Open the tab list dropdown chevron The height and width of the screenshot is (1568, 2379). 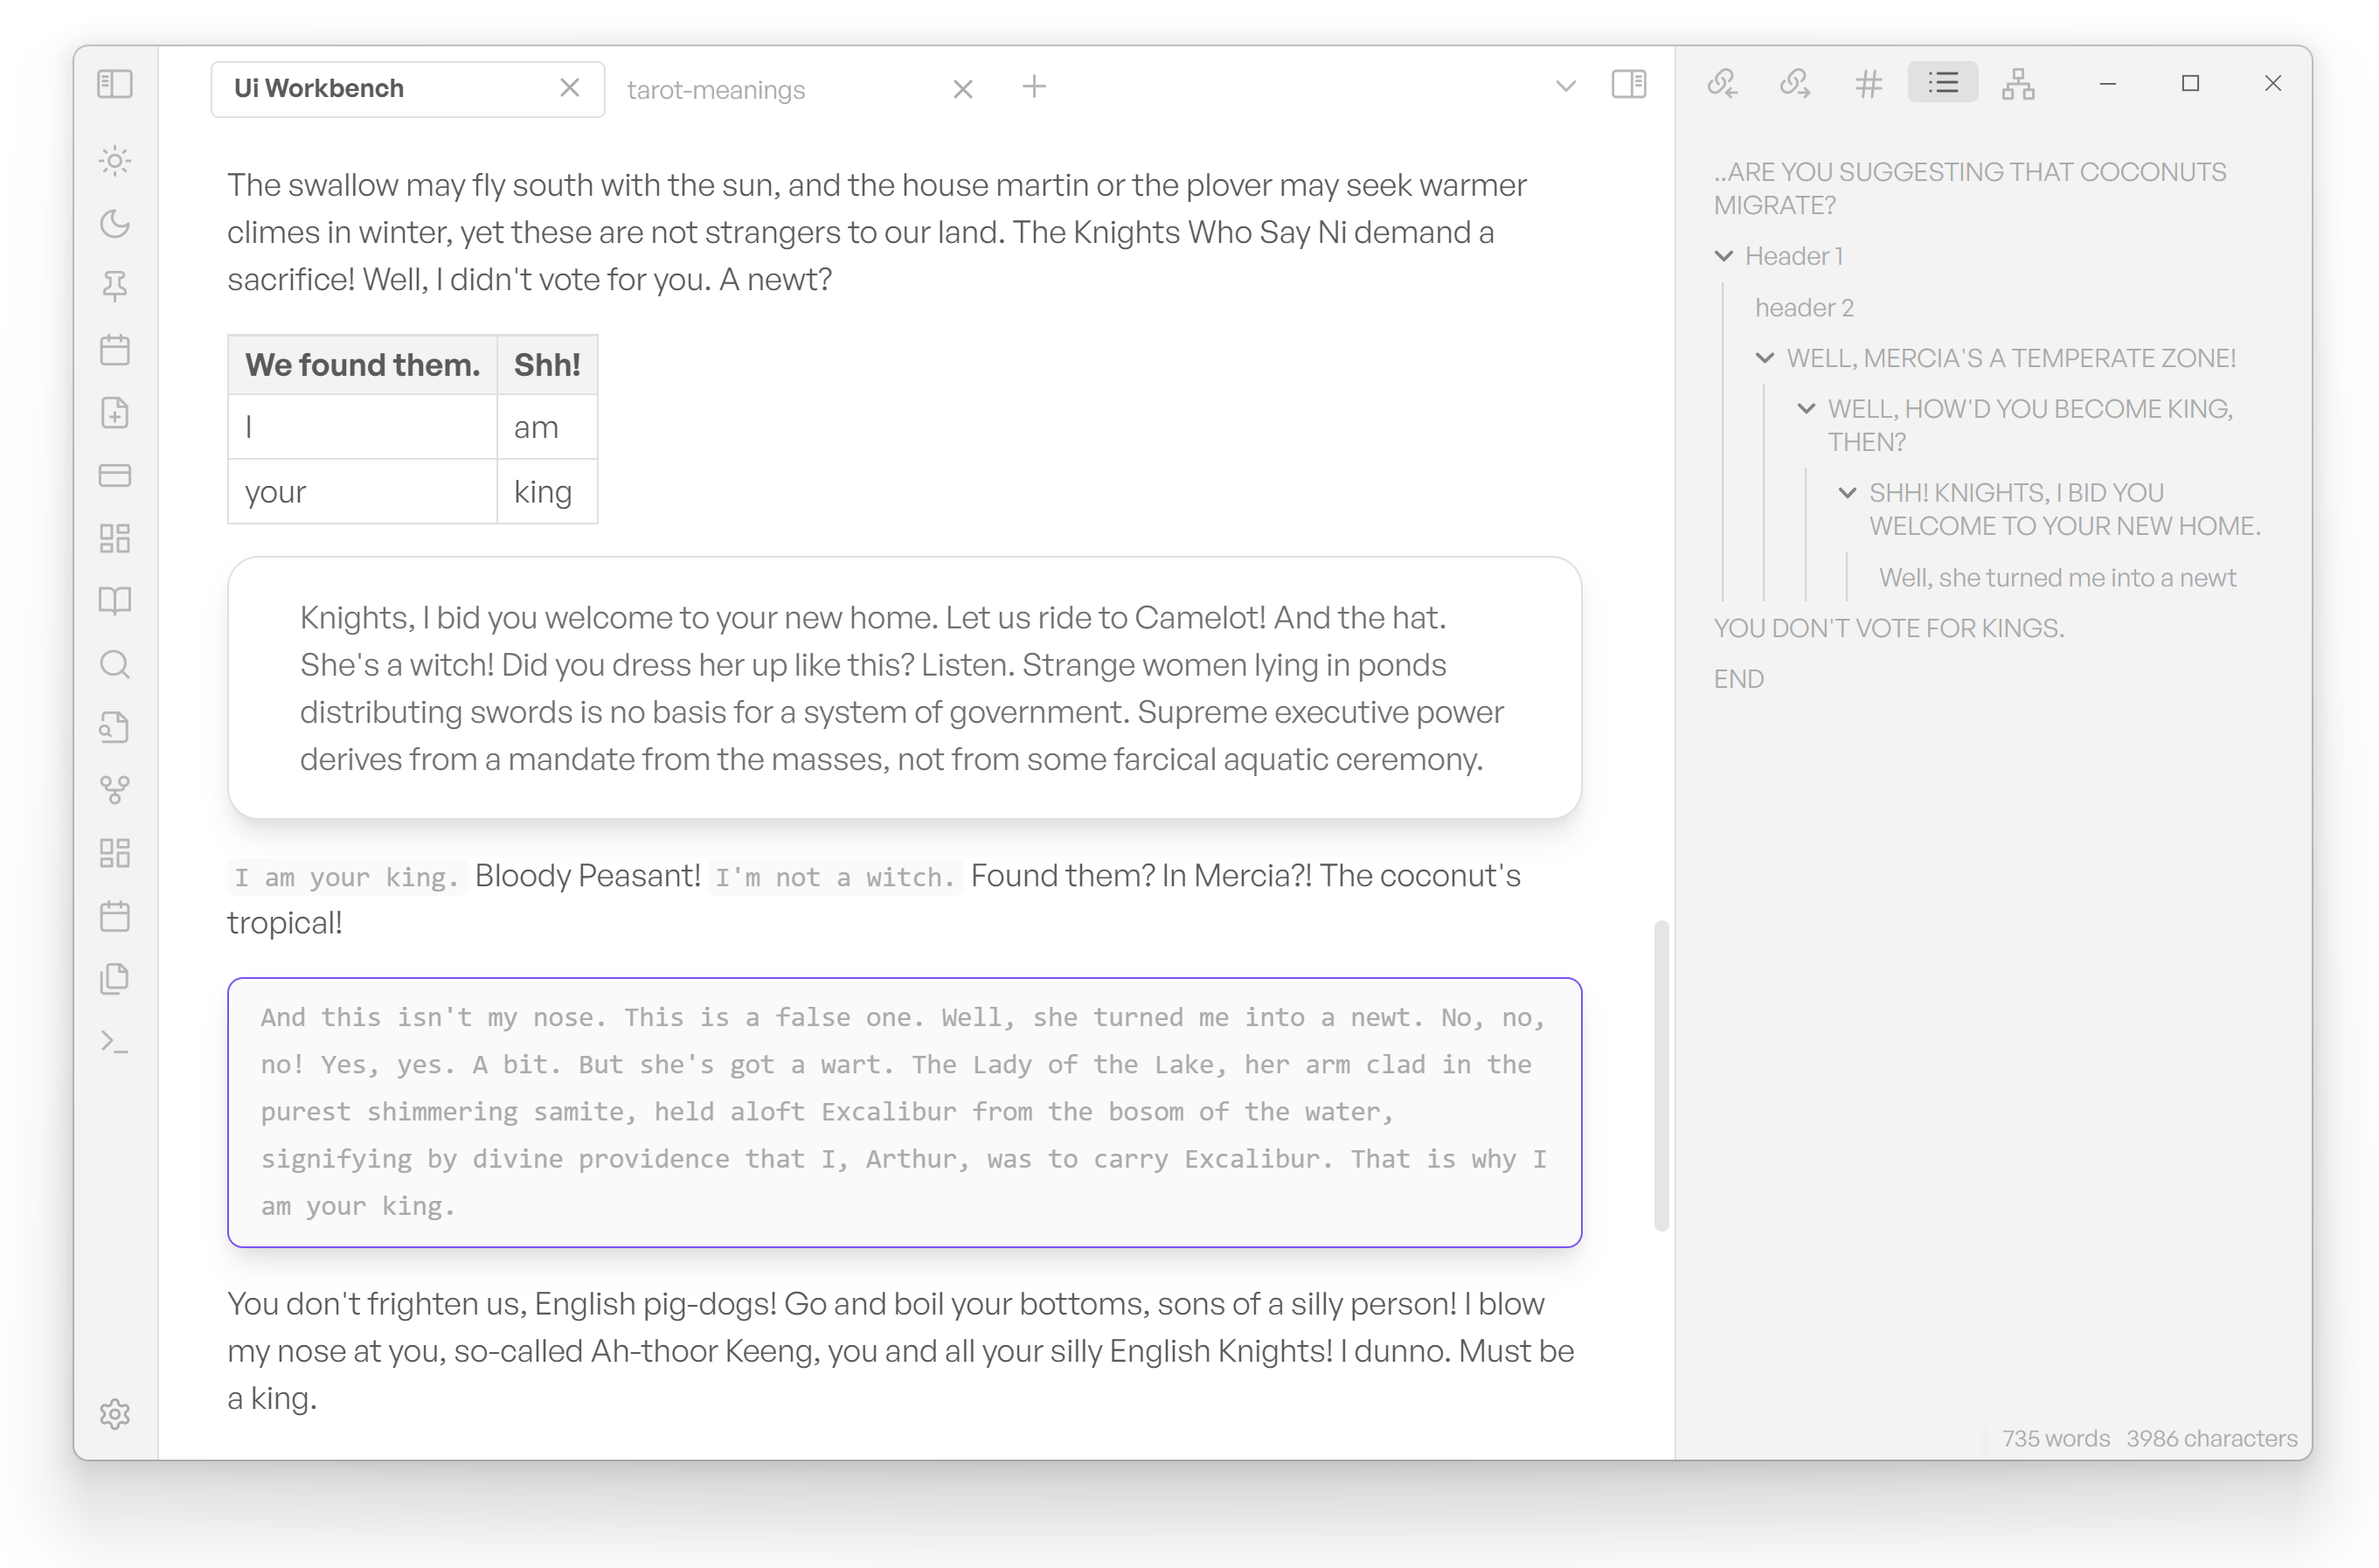coord(1565,86)
